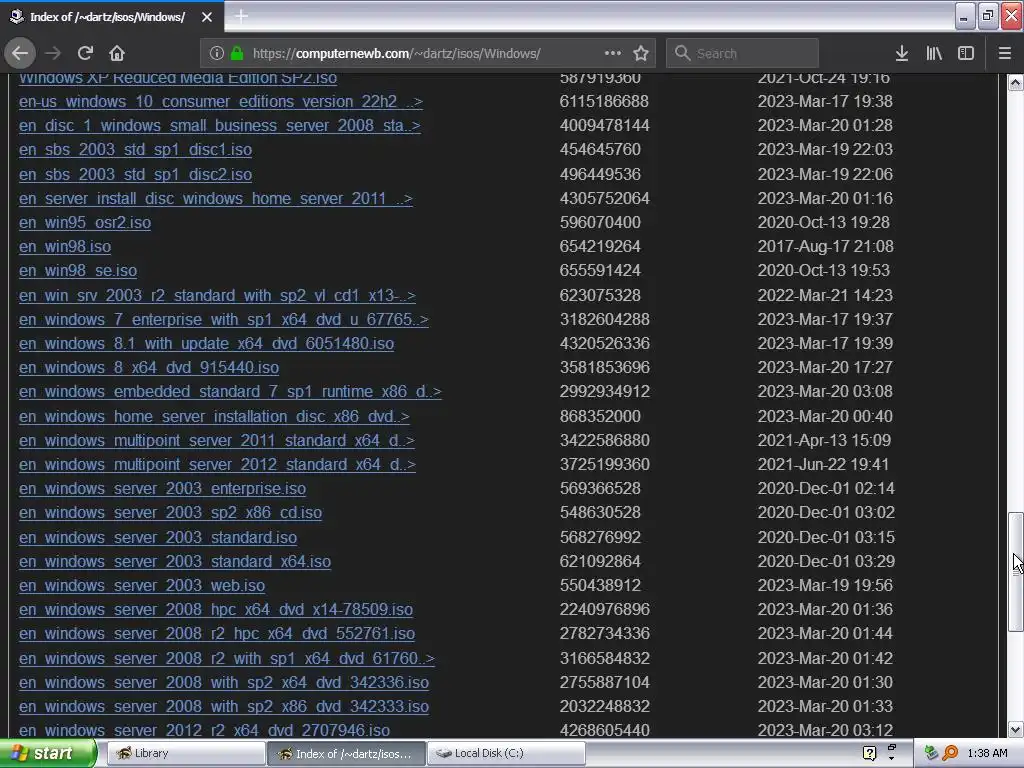Open en_windows_embedded_standard_7_sp1_runtime link
The image size is (1024, 768).
point(230,392)
